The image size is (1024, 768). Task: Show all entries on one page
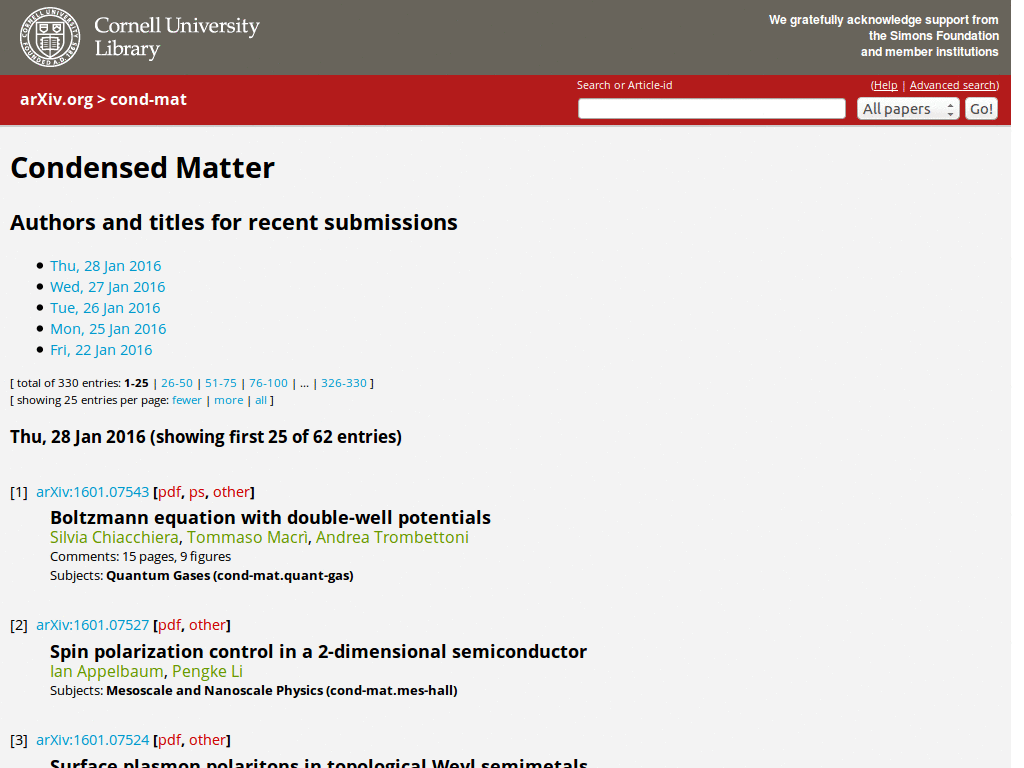coord(260,399)
